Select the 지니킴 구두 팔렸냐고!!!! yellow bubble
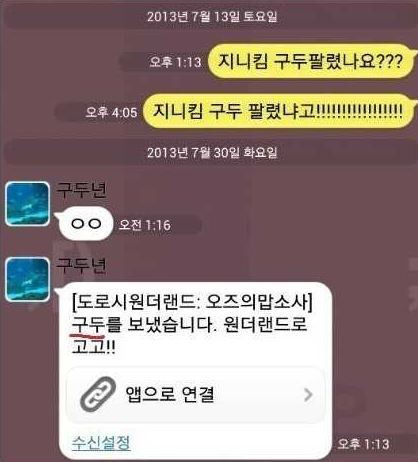 point(279,111)
